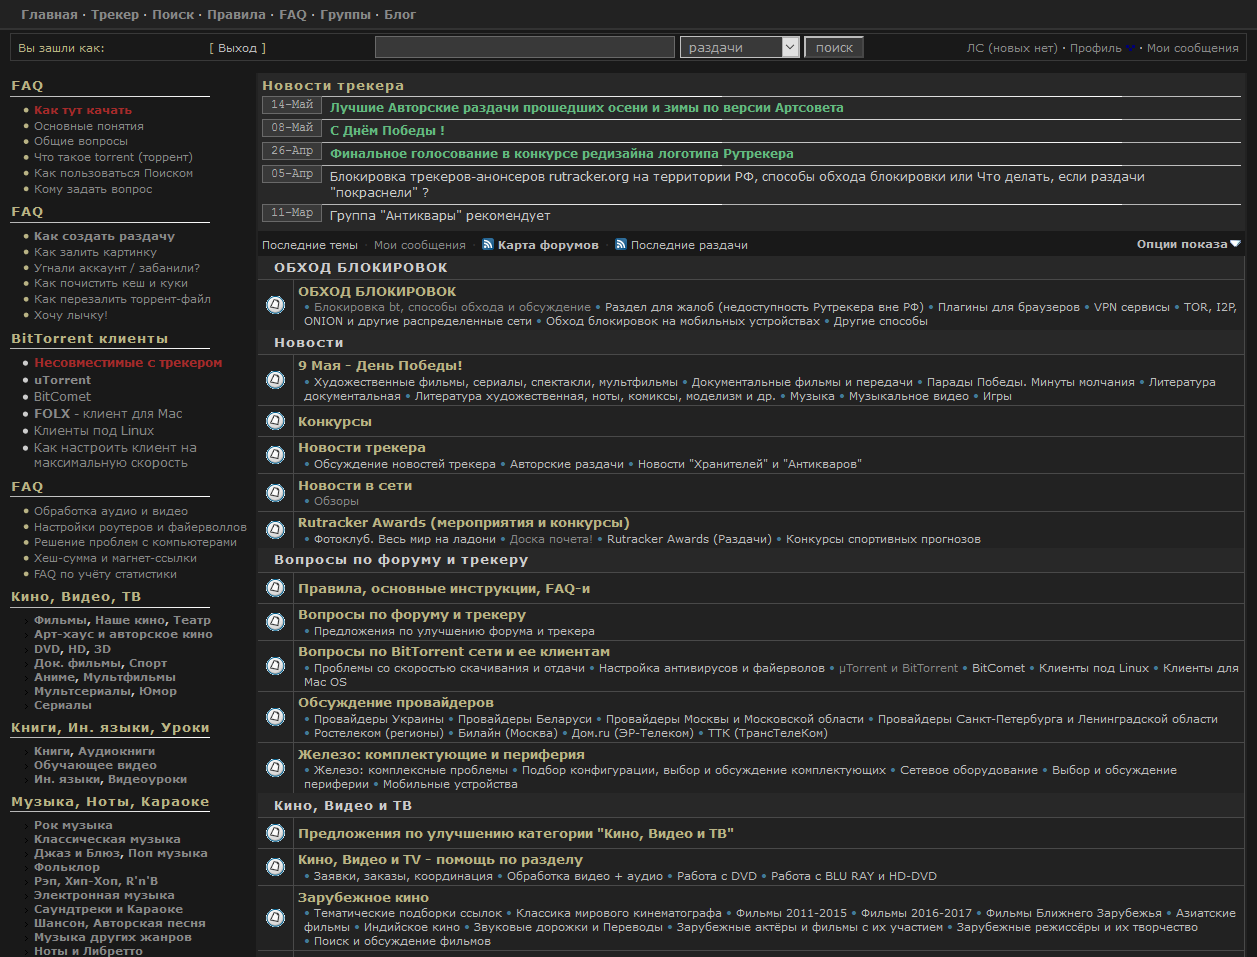The width and height of the screenshot is (1257, 957).
Task: Expand the Опции показа options
Action: click(1188, 244)
